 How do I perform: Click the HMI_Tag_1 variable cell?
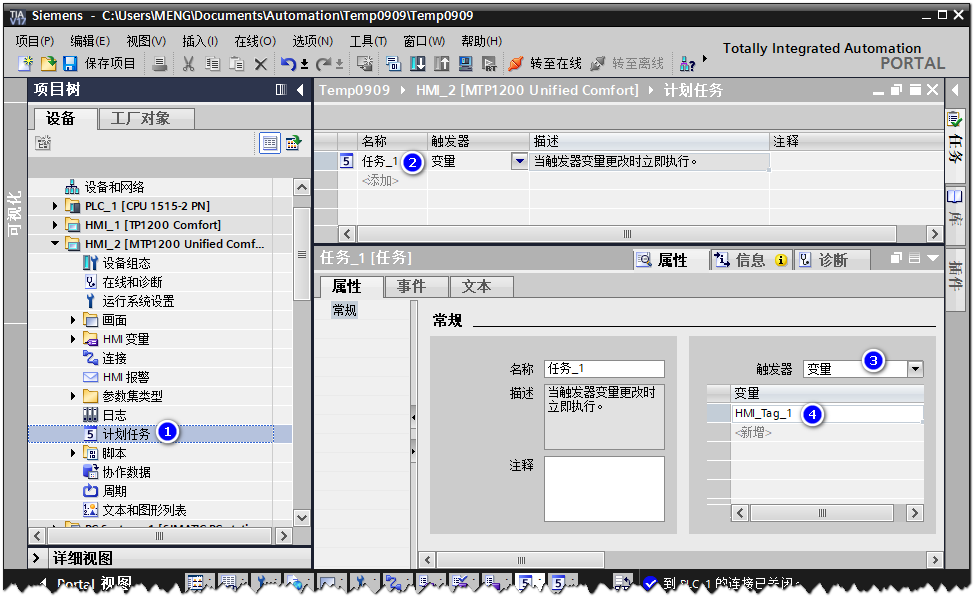[x=827, y=414]
